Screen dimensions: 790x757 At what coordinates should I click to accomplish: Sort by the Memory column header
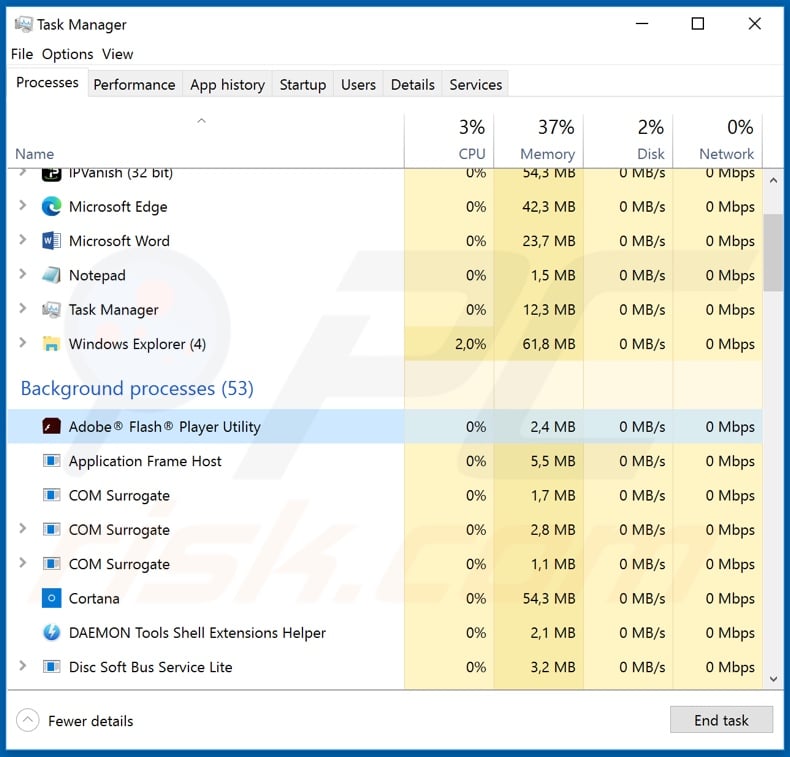pos(539,142)
